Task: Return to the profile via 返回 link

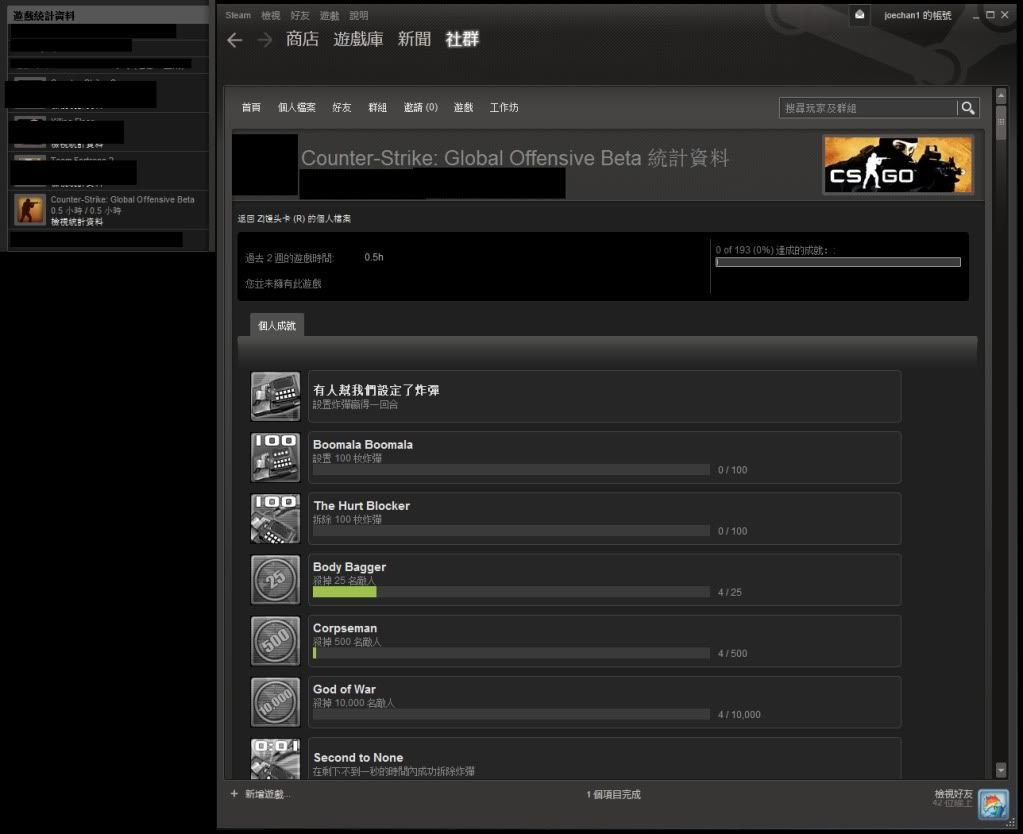Action: pyautogui.click(x=294, y=219)
